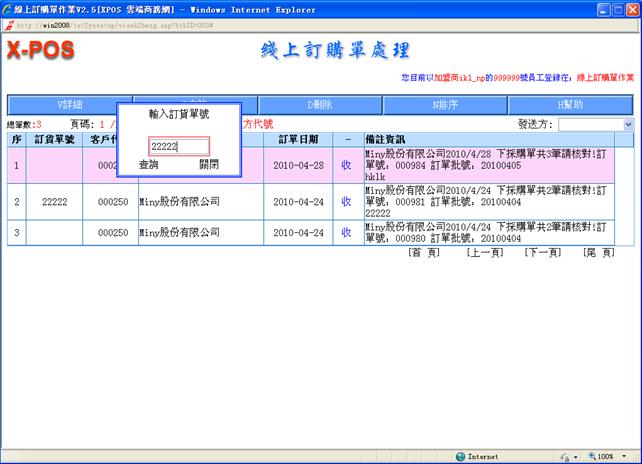Screen dimensions: 642x464
Task: Choose the N排序 menu button
Action: (445, 105)
